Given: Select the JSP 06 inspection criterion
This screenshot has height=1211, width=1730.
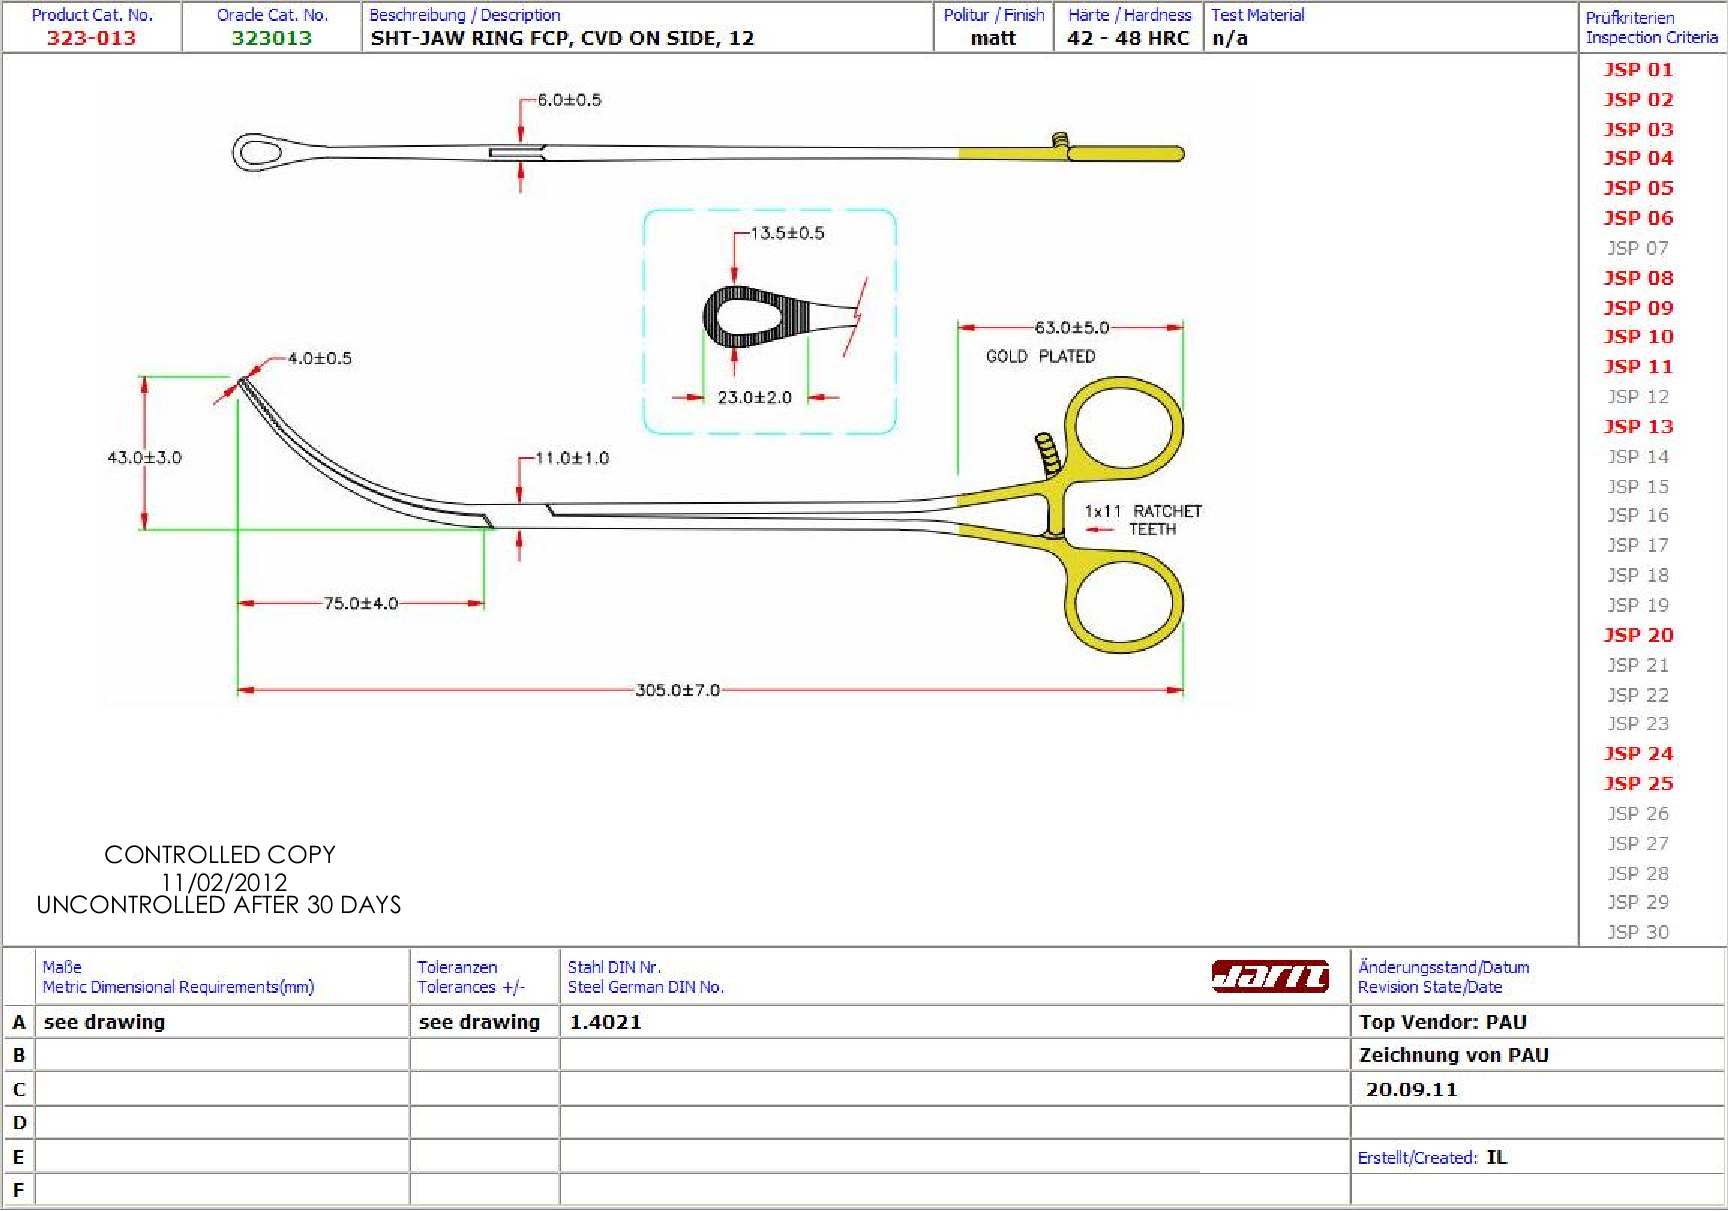Looking at the screenshot, I should pos(1638,218).
